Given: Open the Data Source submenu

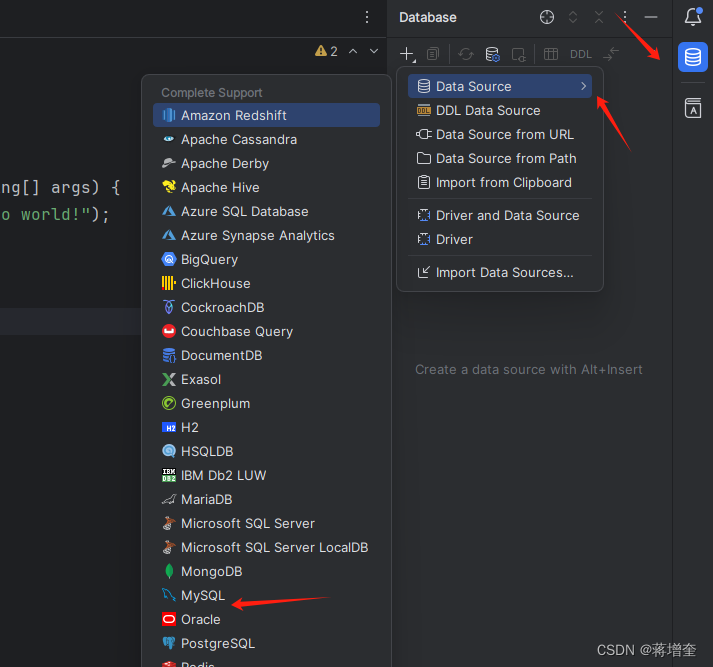Looking at the screenshot, I should tap(500, 86).
